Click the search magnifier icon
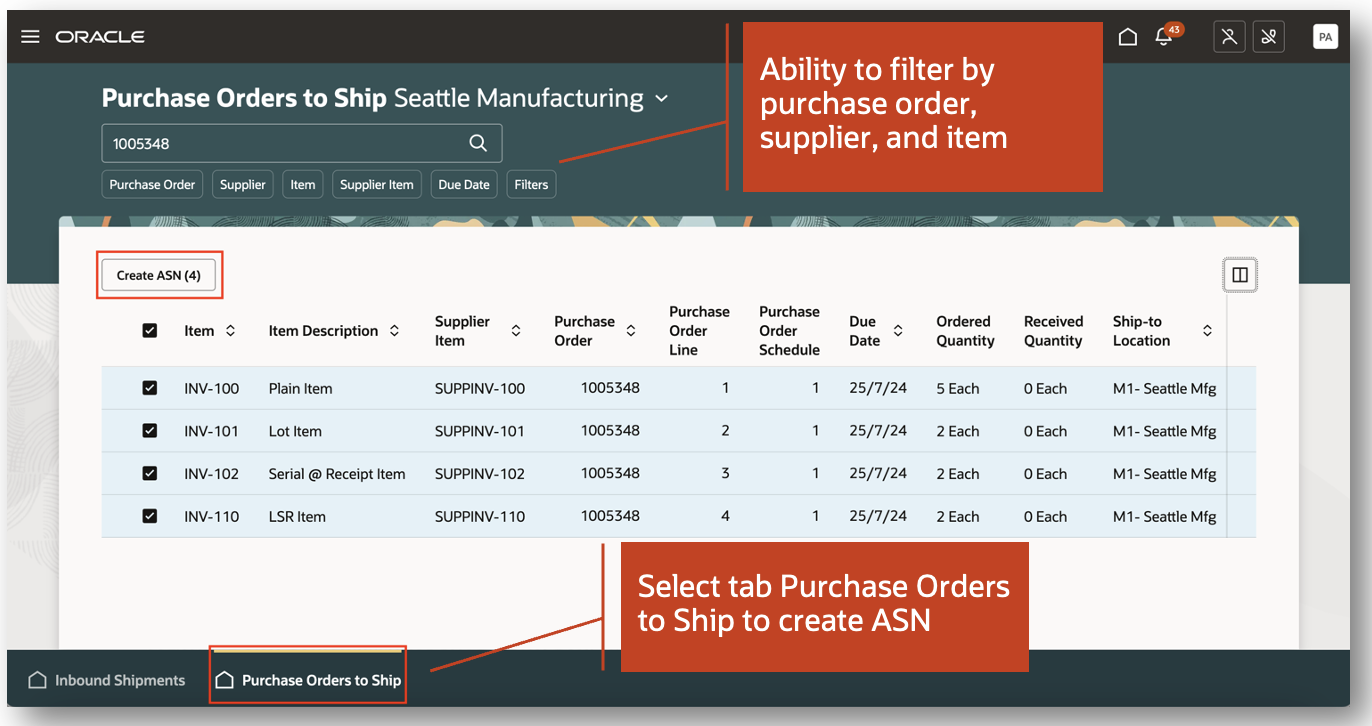 pos(478,143)
